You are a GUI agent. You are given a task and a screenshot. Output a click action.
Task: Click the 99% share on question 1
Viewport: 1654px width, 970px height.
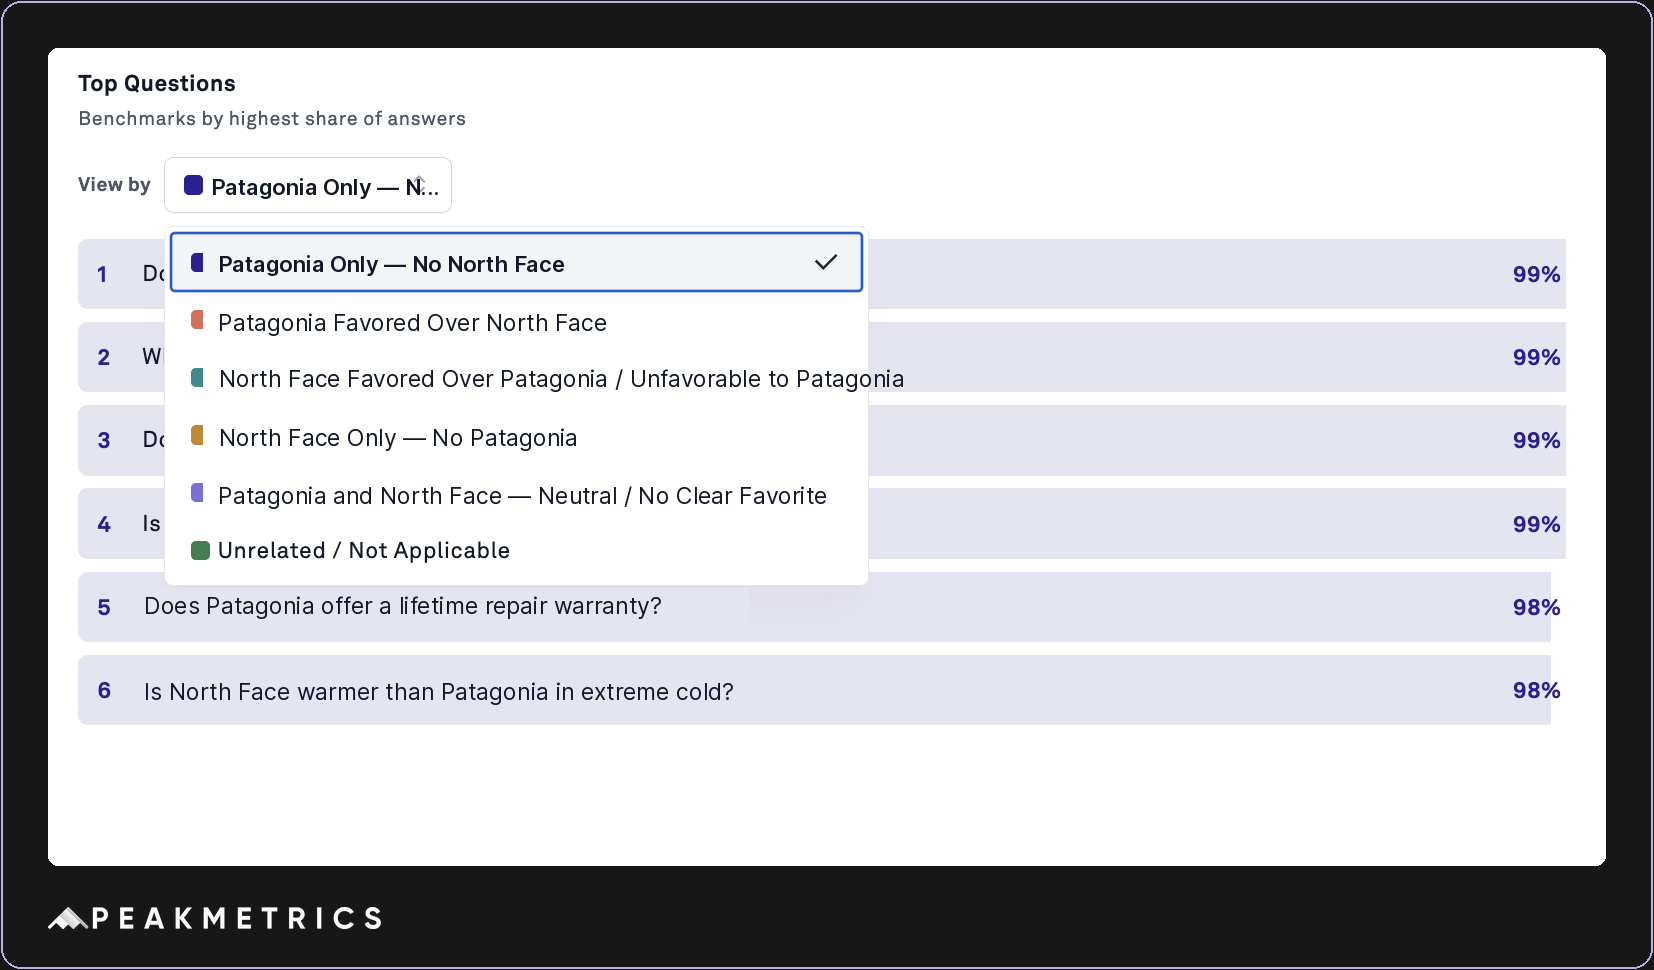[x=1536, y=274]
